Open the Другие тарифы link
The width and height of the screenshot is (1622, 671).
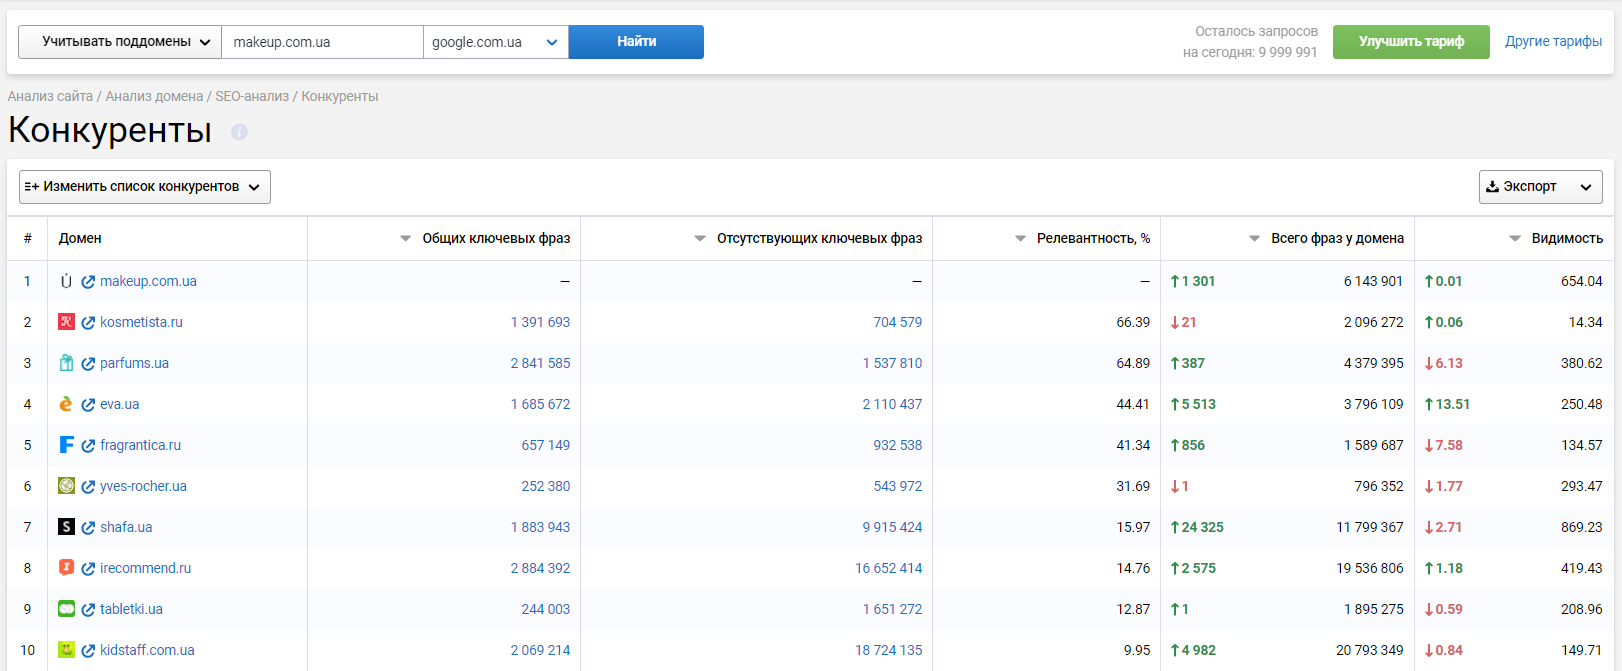coord(1553,42)
